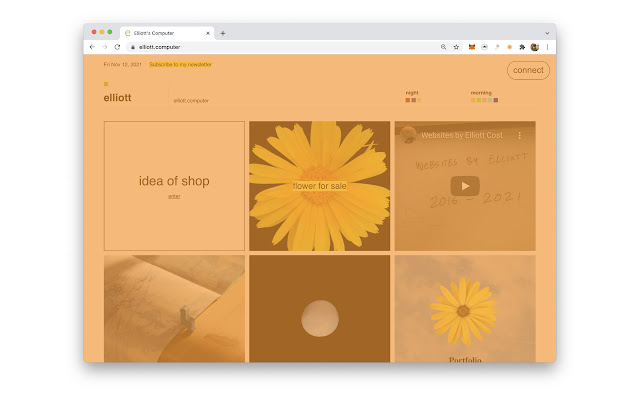The image size is (640, 400).
Task: Open the Portfolio flower tile
Action: 465,309
